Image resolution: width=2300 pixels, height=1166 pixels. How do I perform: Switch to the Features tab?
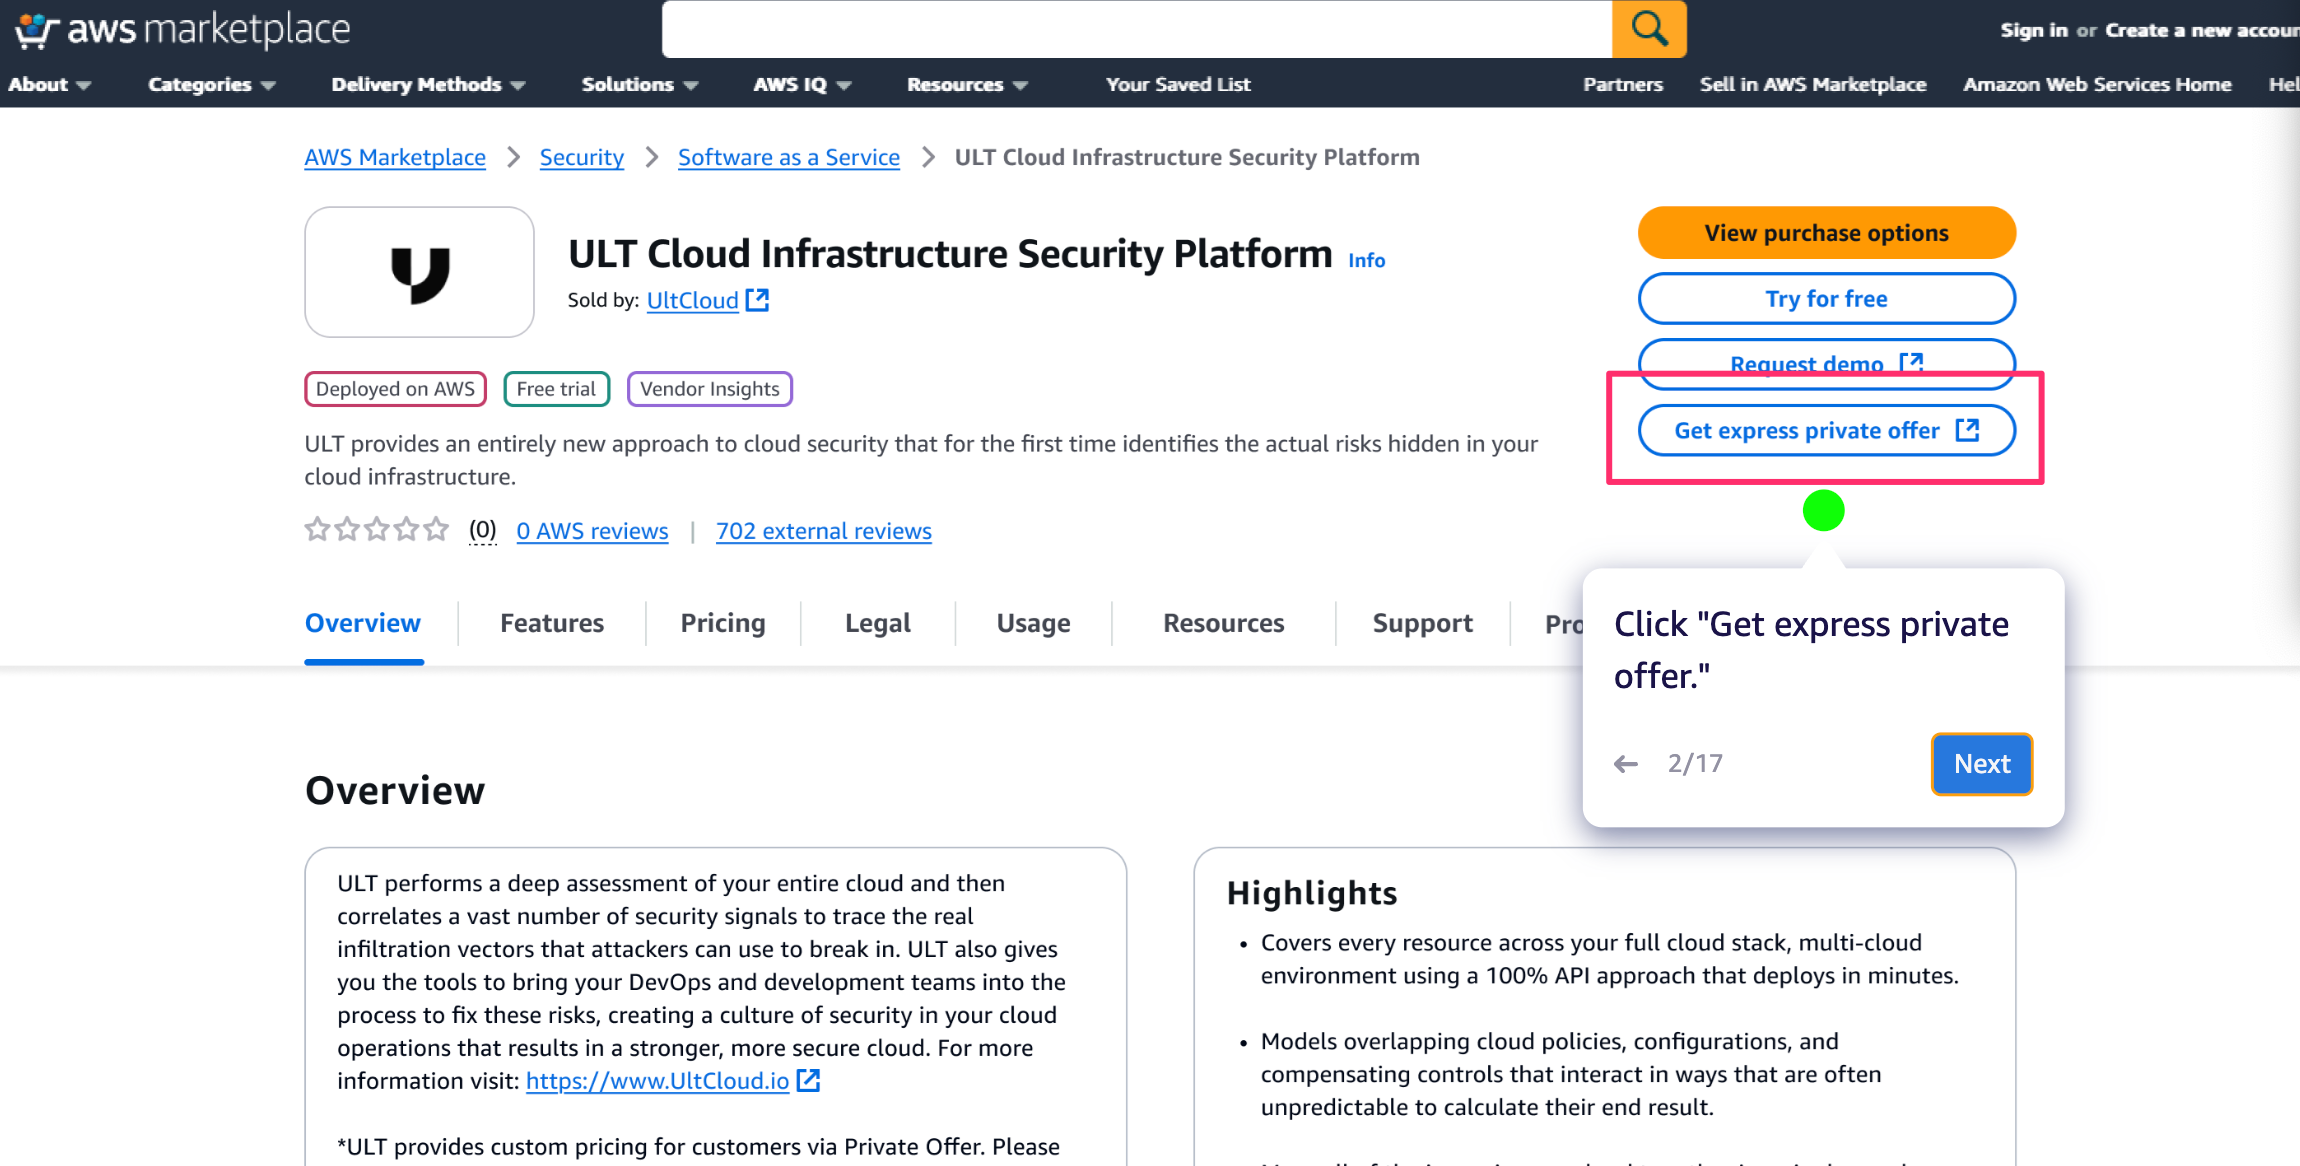[551, 623]
